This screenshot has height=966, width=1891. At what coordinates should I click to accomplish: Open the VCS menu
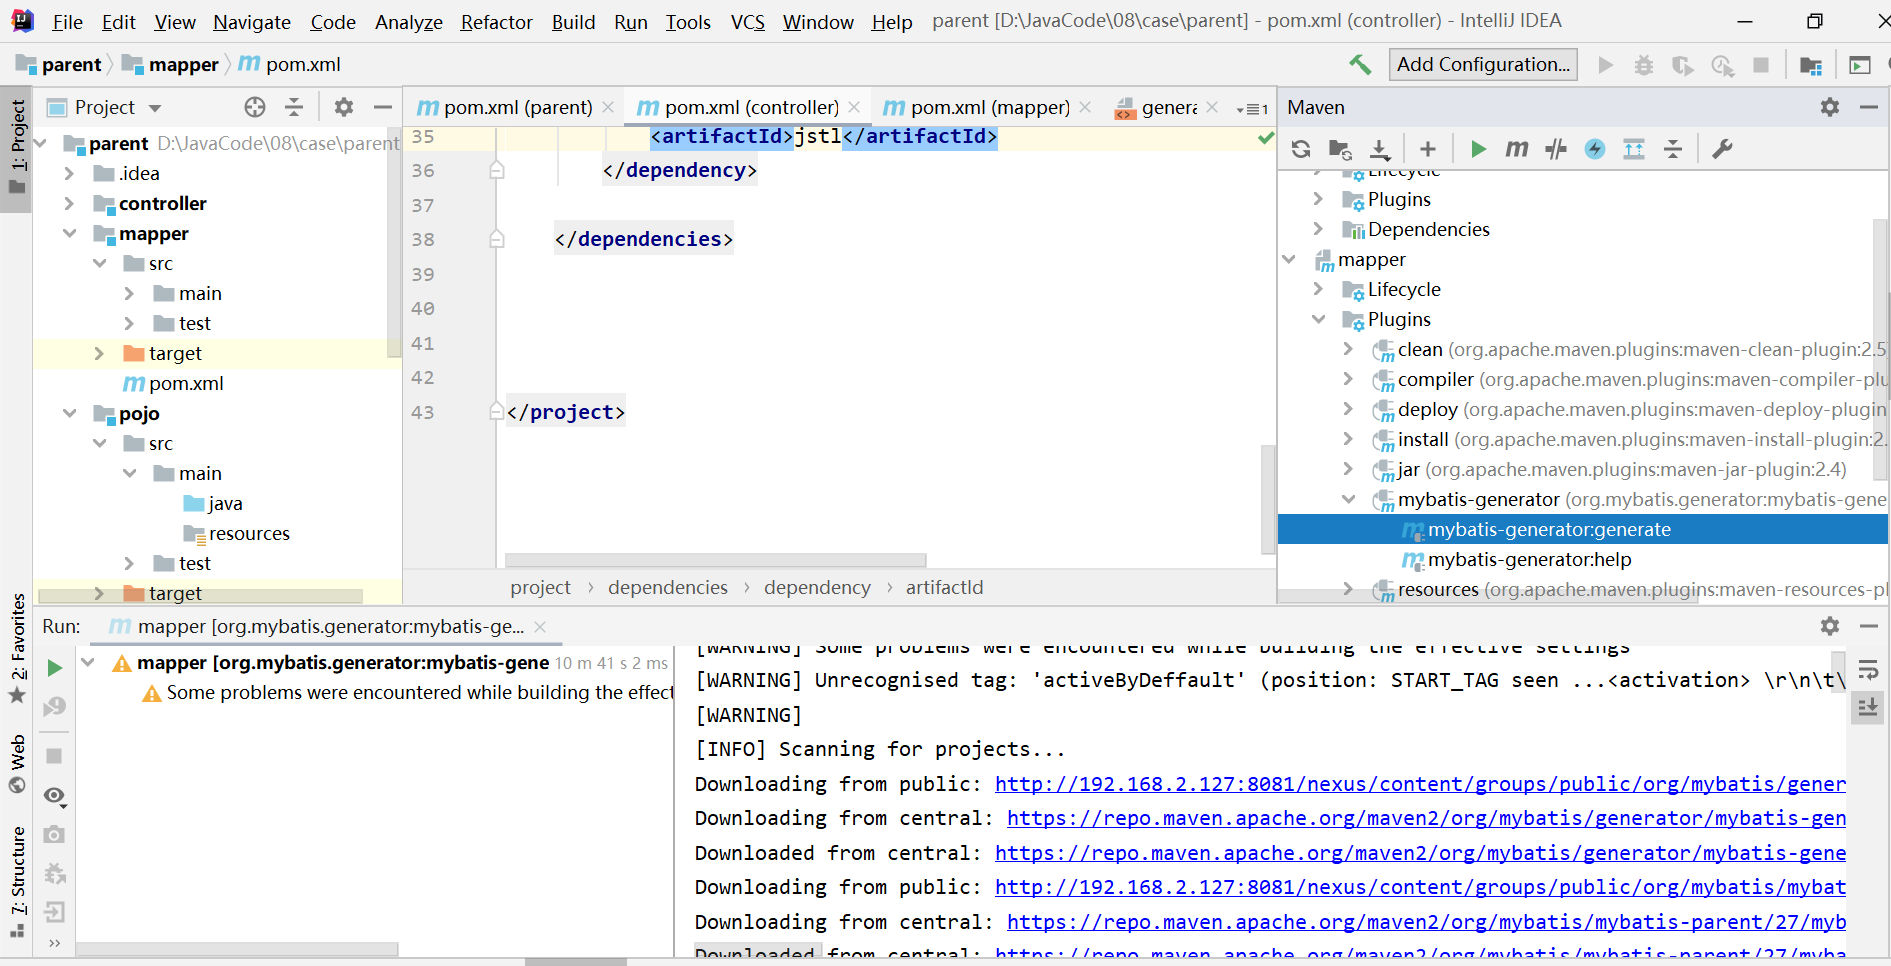pos(747,22)
